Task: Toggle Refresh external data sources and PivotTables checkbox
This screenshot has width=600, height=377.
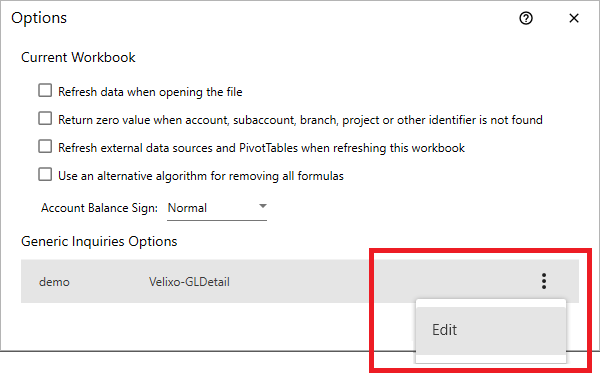Action: (45, 147)
